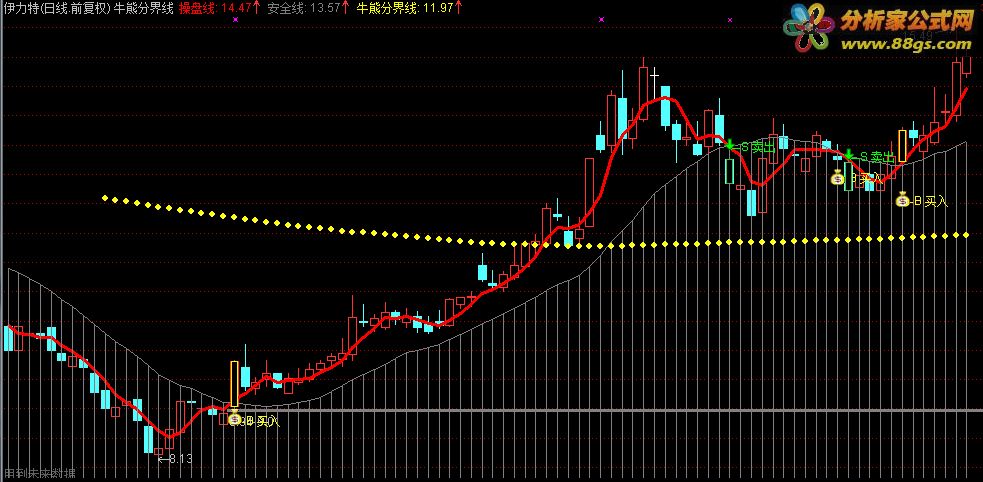Viewport: 983px width, 482px height.
Task: Click red up arrow after 11.97
Action: coord(459,8)
